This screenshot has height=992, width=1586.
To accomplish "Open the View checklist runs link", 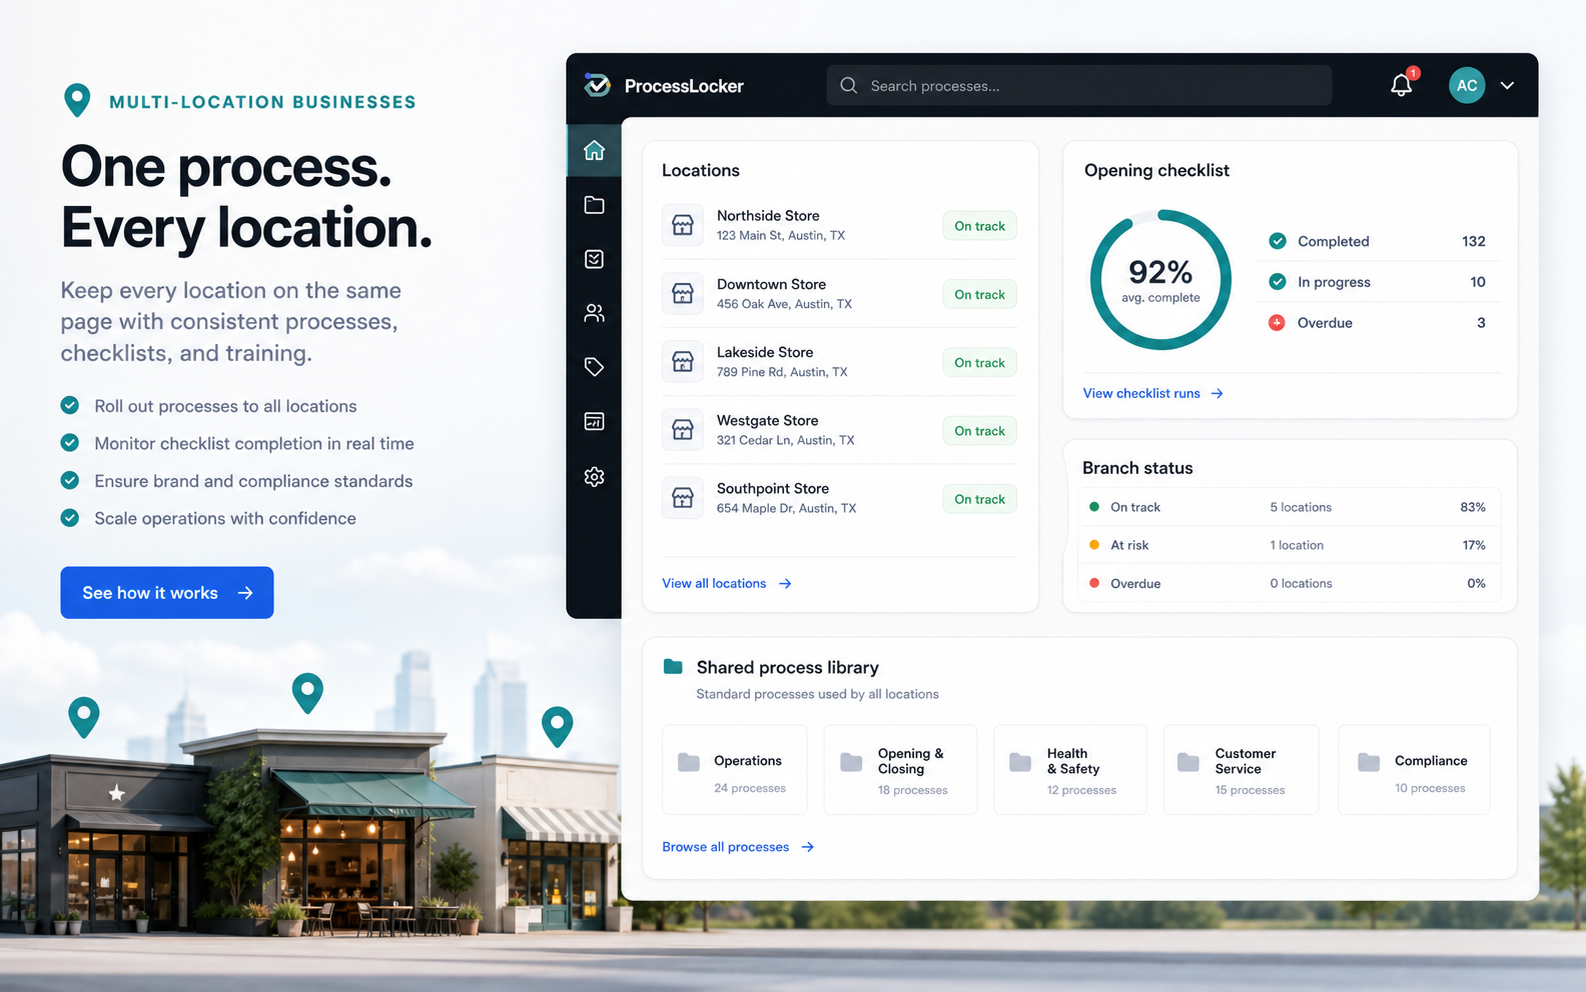I will [x=1153, y=393].
